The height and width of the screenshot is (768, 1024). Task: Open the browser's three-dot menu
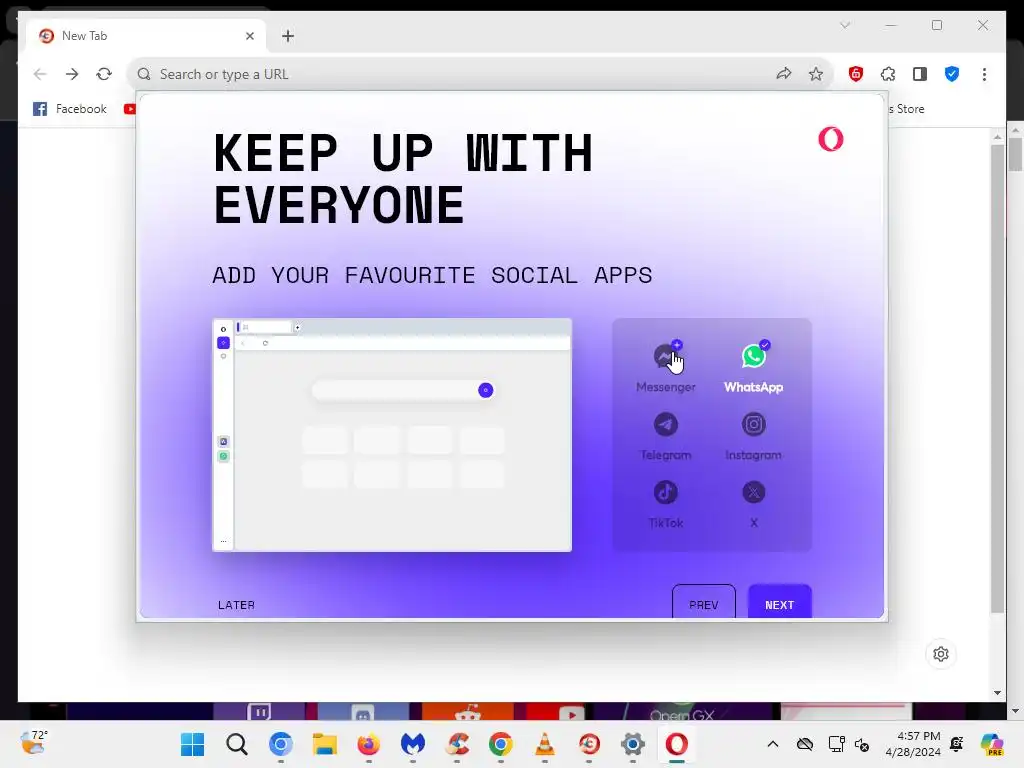[x=984, y=74]
